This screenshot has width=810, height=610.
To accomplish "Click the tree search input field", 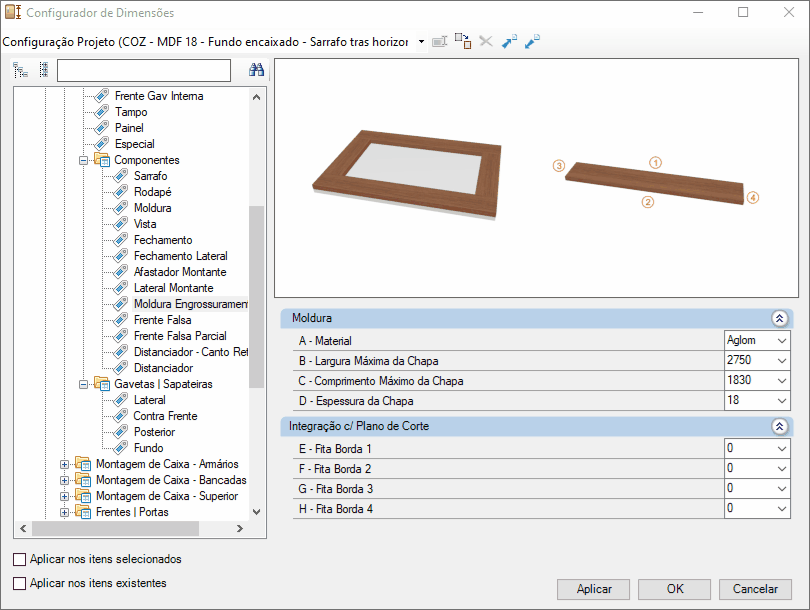I will click(x=144, y=70).
